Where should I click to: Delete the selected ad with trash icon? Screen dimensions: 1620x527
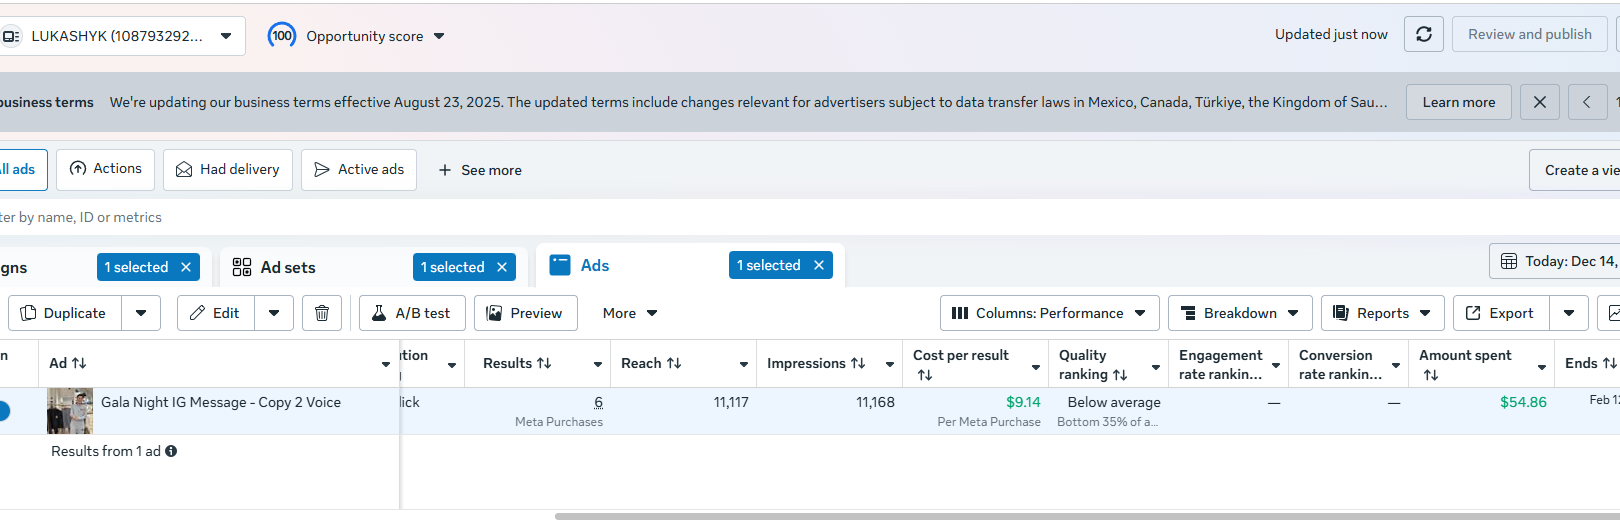coord(322,313)
